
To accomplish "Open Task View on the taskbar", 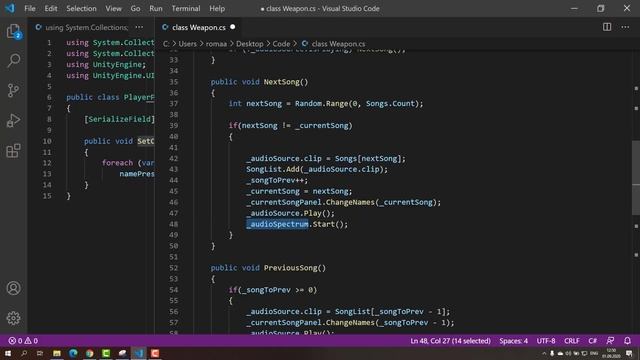I will coord(40,353).
